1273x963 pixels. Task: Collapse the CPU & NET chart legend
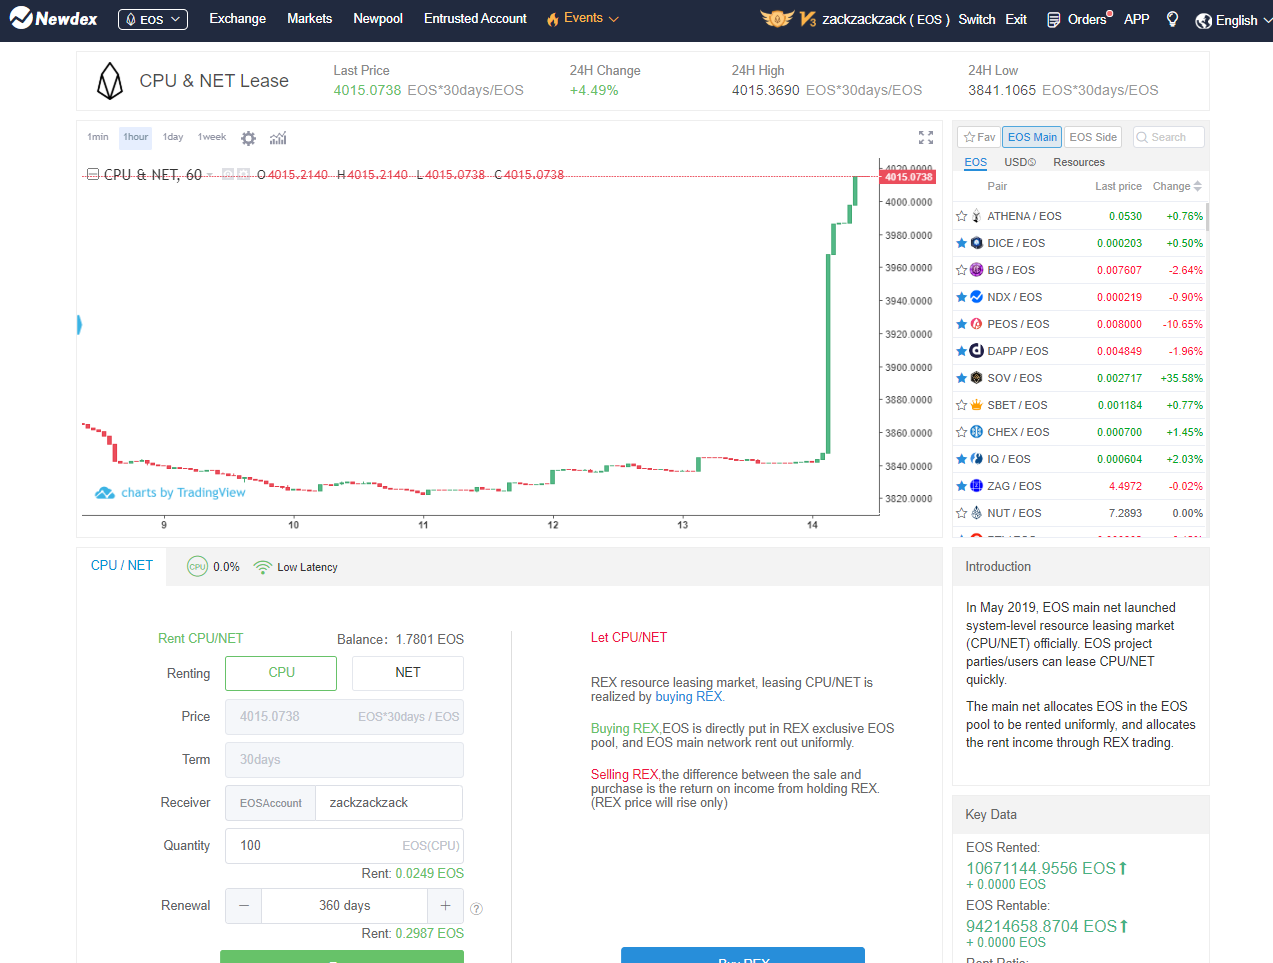point(92,175)
